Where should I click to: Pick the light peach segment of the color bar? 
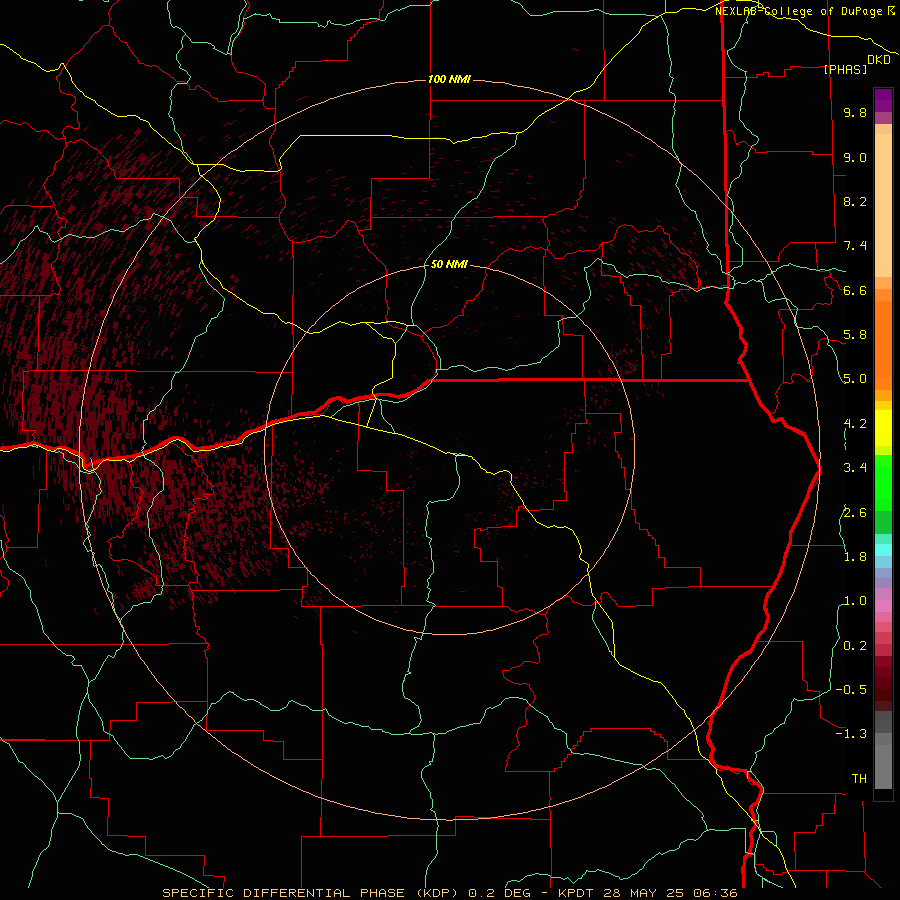tap(883, 205)
